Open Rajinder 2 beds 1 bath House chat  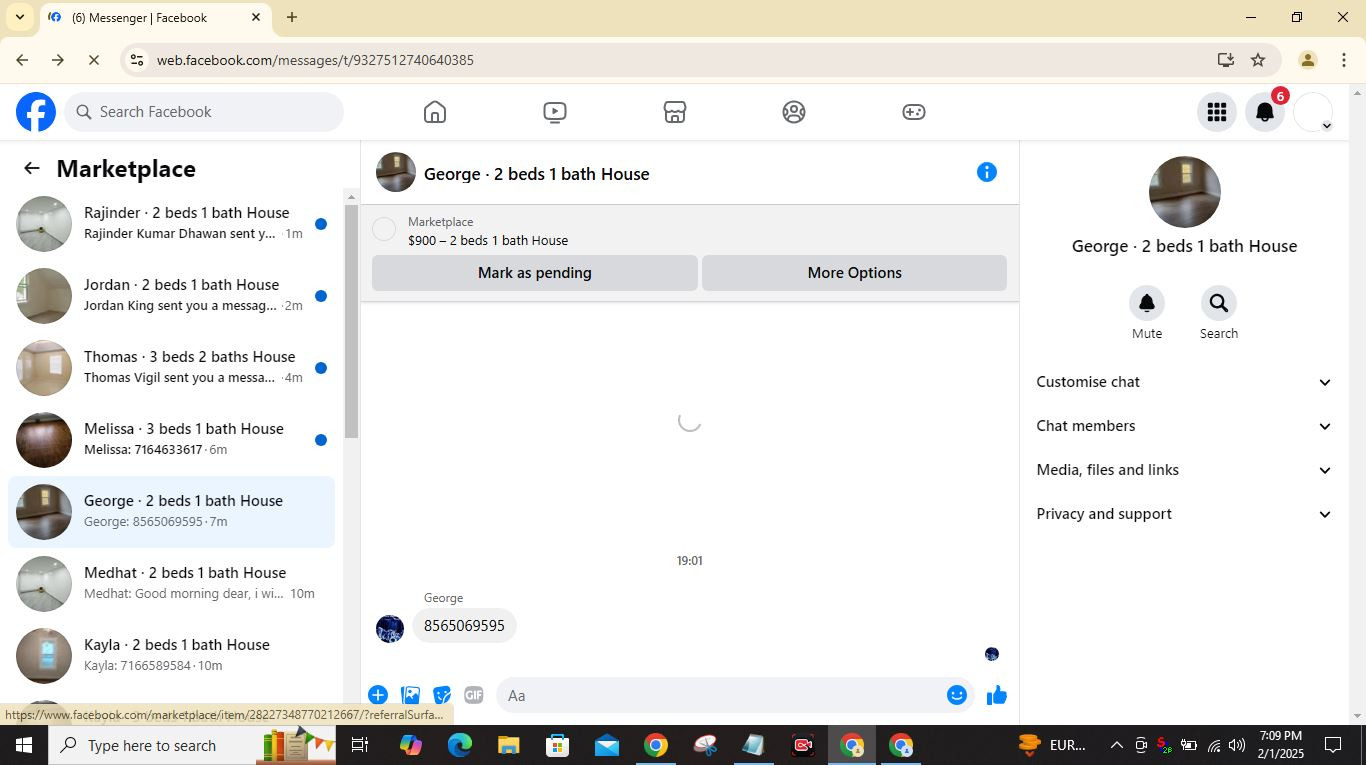click(x=172, y=224)
